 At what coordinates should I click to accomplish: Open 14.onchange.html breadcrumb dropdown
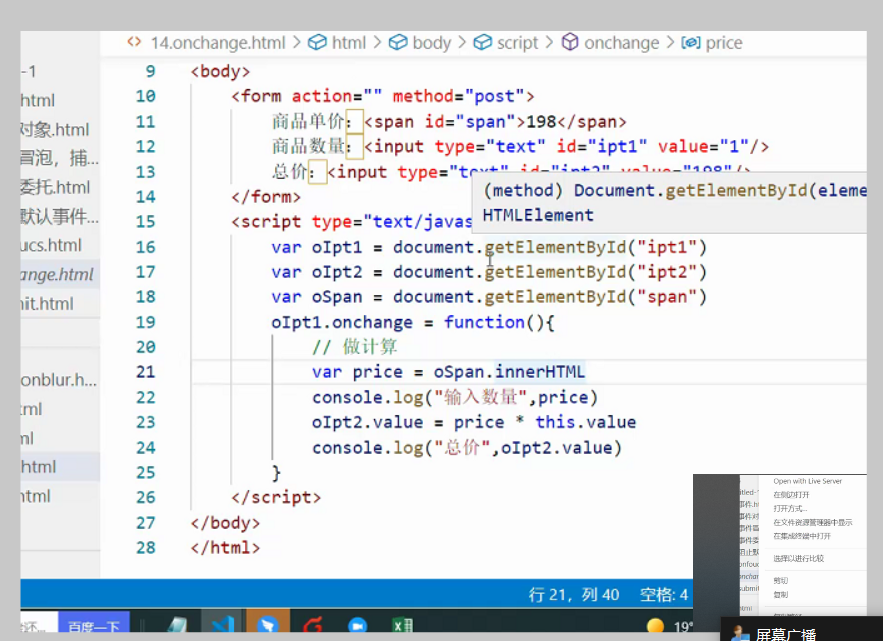tap(218, 43)
